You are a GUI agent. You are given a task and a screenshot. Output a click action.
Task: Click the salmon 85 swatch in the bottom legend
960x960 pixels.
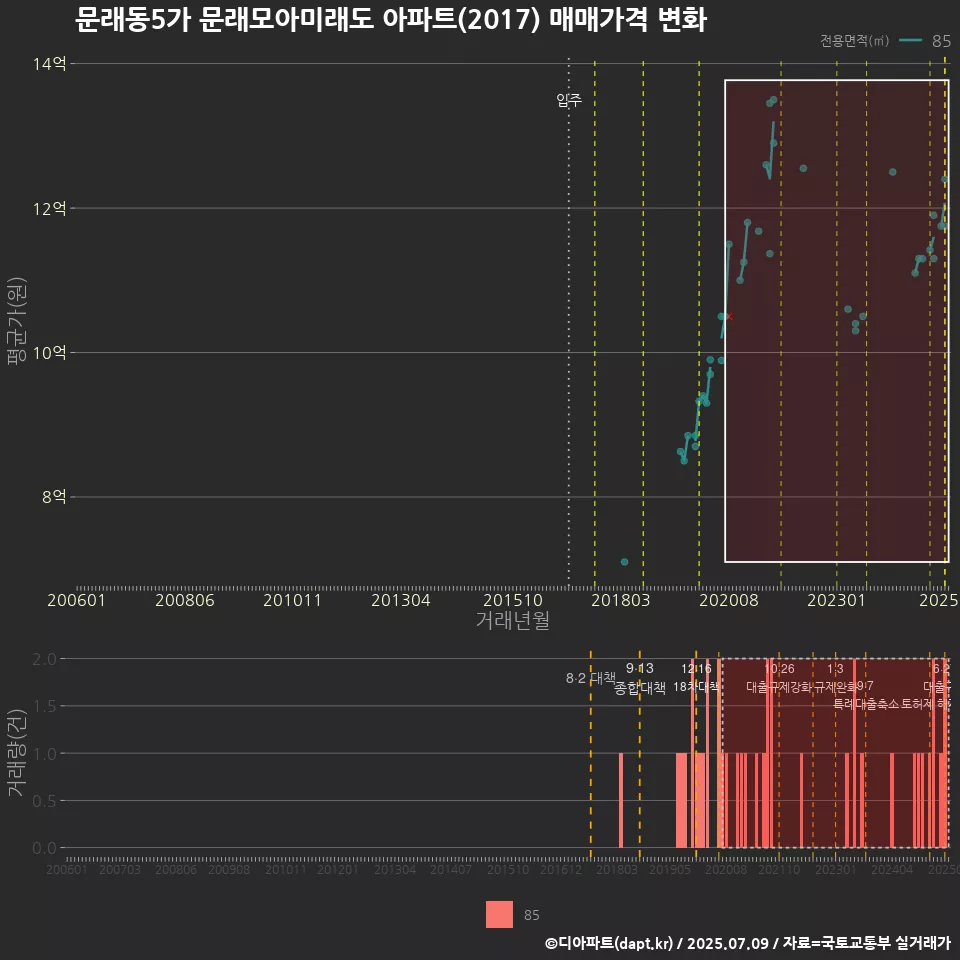(499, 915)
